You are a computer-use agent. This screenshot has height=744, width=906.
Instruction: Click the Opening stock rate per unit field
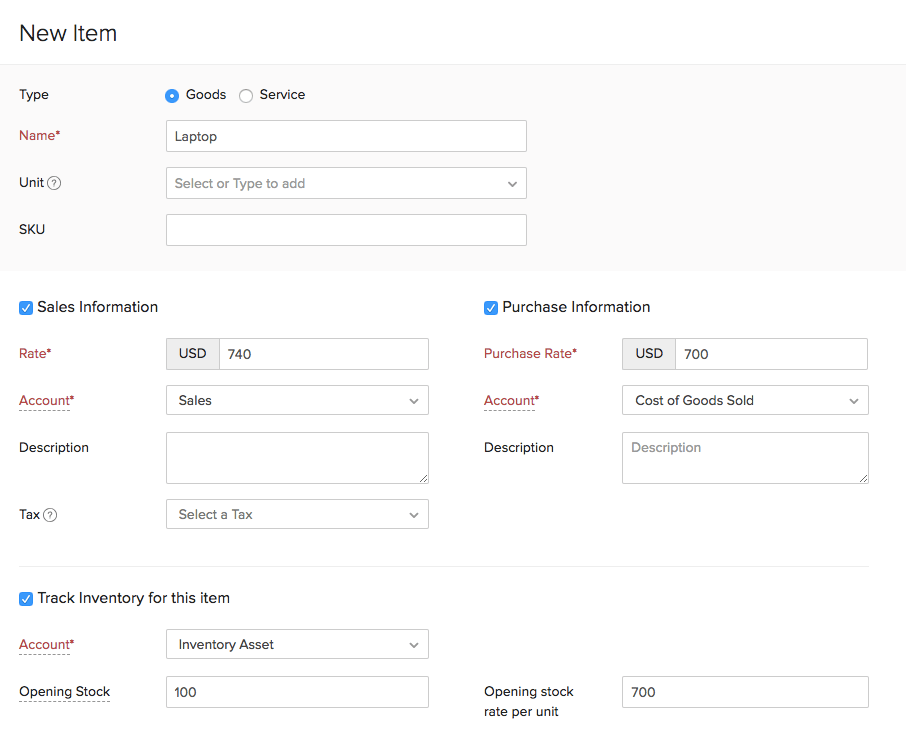(745, 692)
